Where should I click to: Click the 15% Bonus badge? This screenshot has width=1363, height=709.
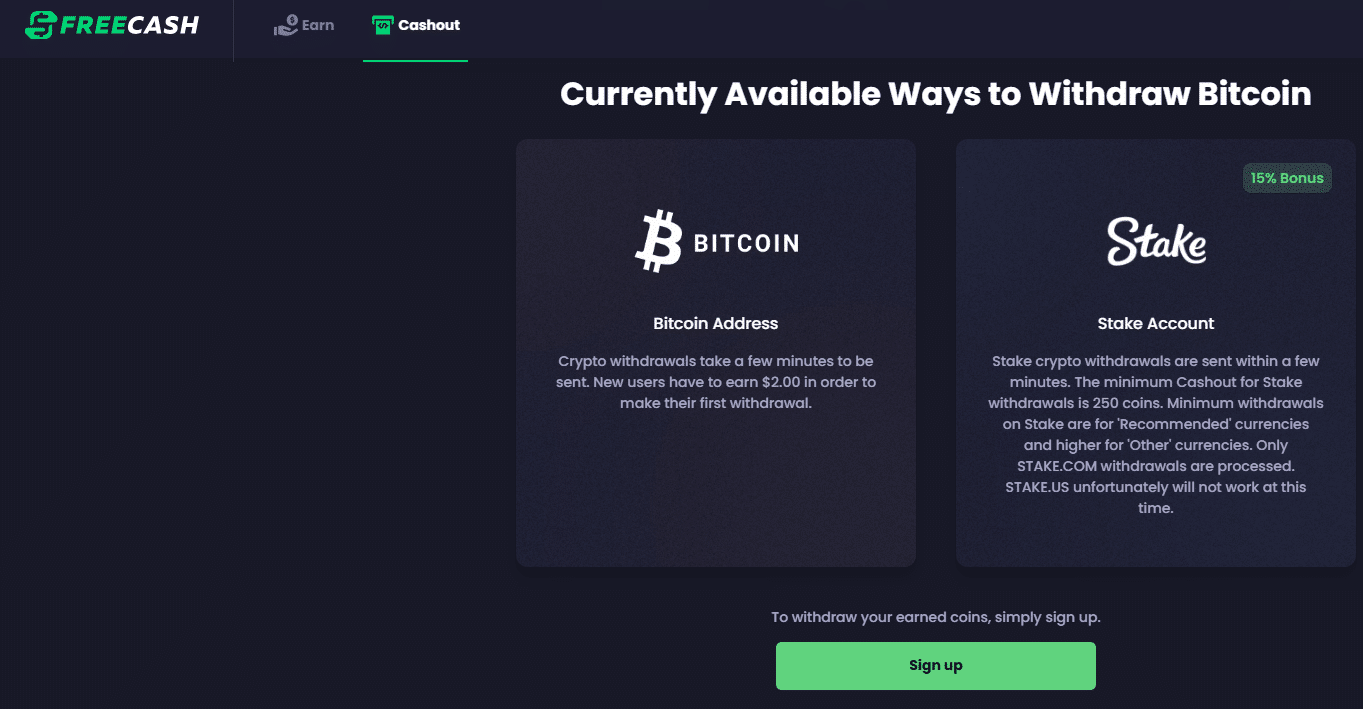point(1286,178)
